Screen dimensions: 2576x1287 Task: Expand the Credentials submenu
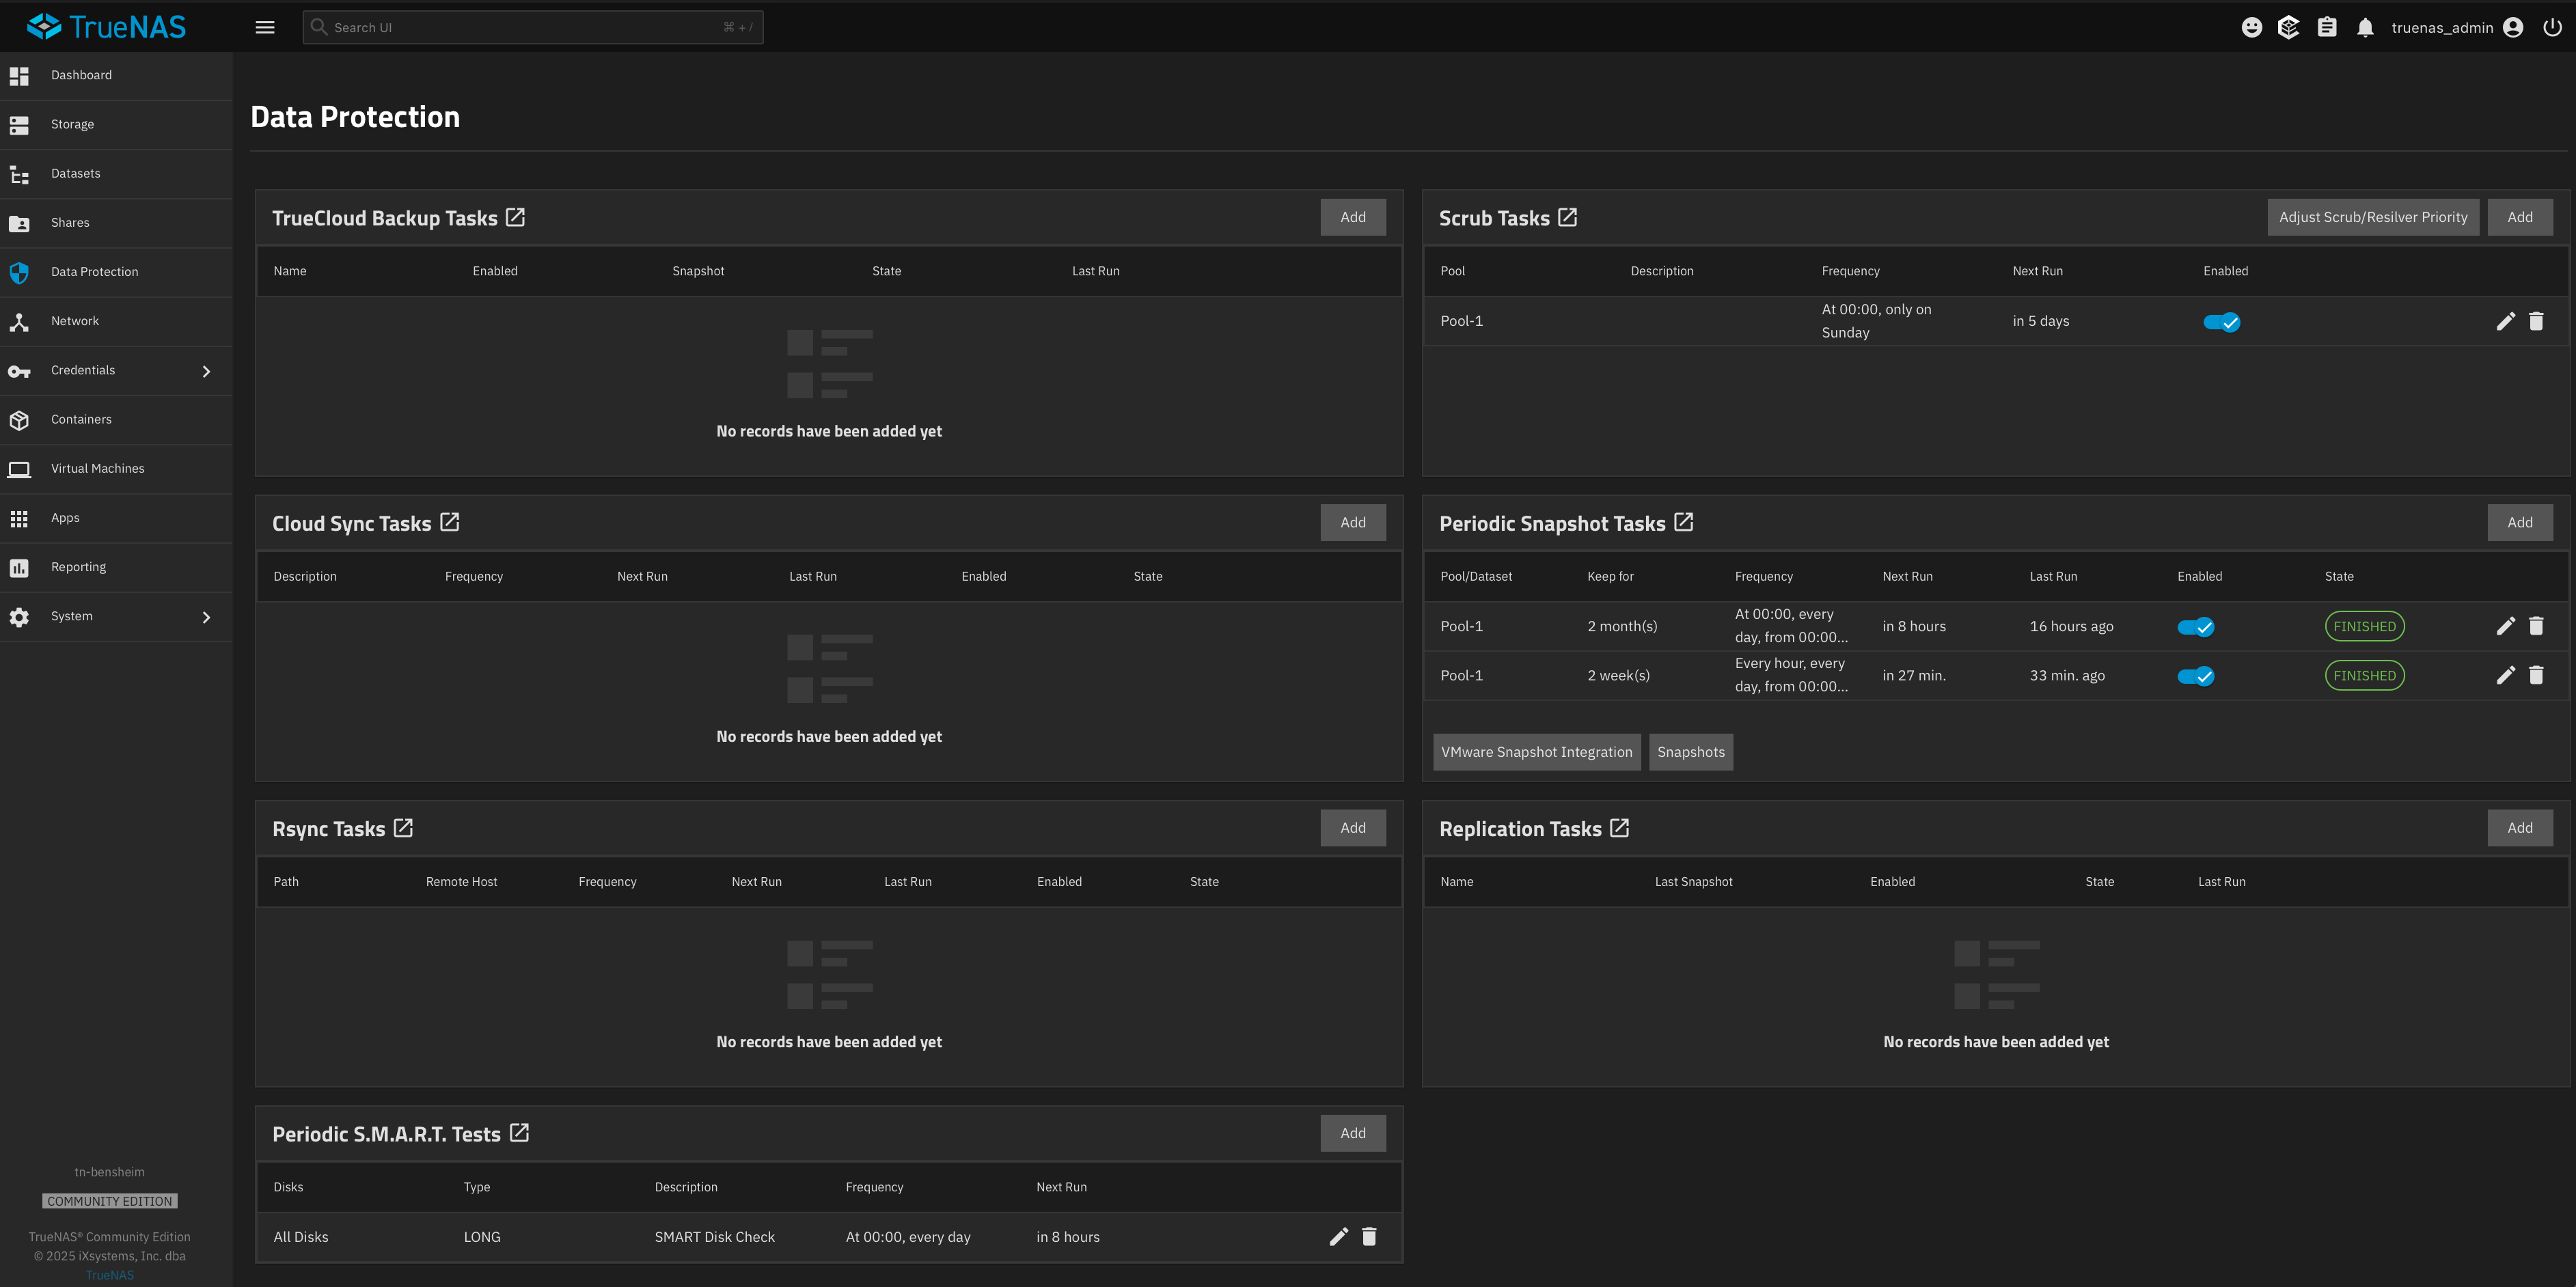[206, 371]
